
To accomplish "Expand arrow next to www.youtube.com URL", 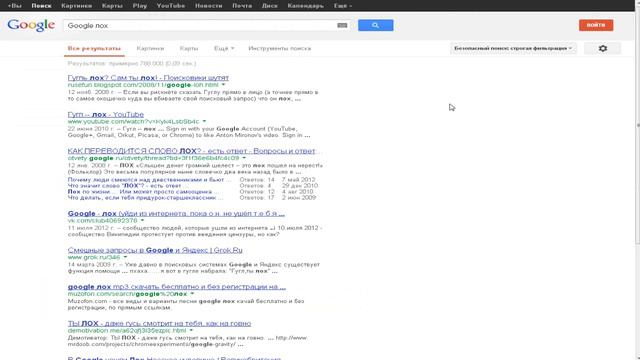I will (x=204, y=122).
